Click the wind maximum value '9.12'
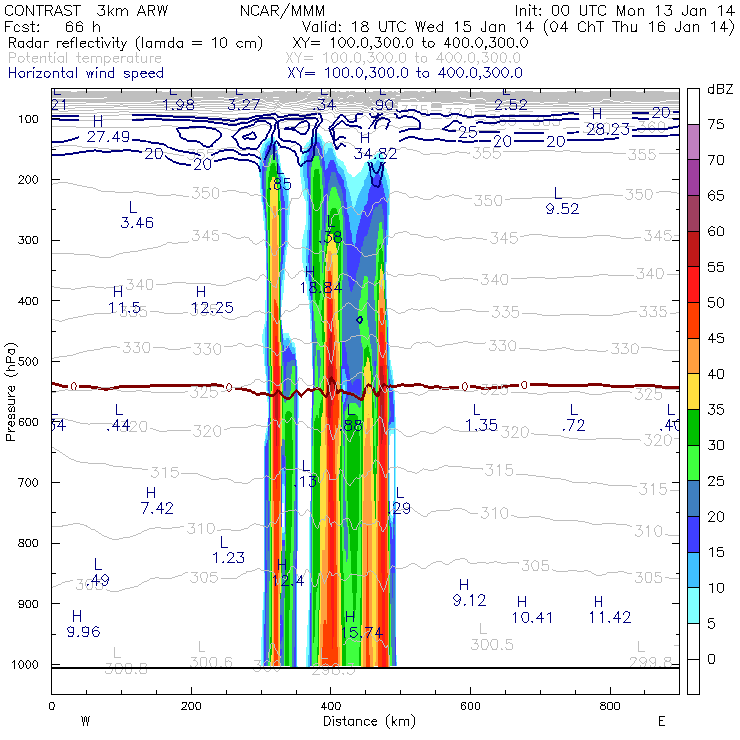 (469, 600)
